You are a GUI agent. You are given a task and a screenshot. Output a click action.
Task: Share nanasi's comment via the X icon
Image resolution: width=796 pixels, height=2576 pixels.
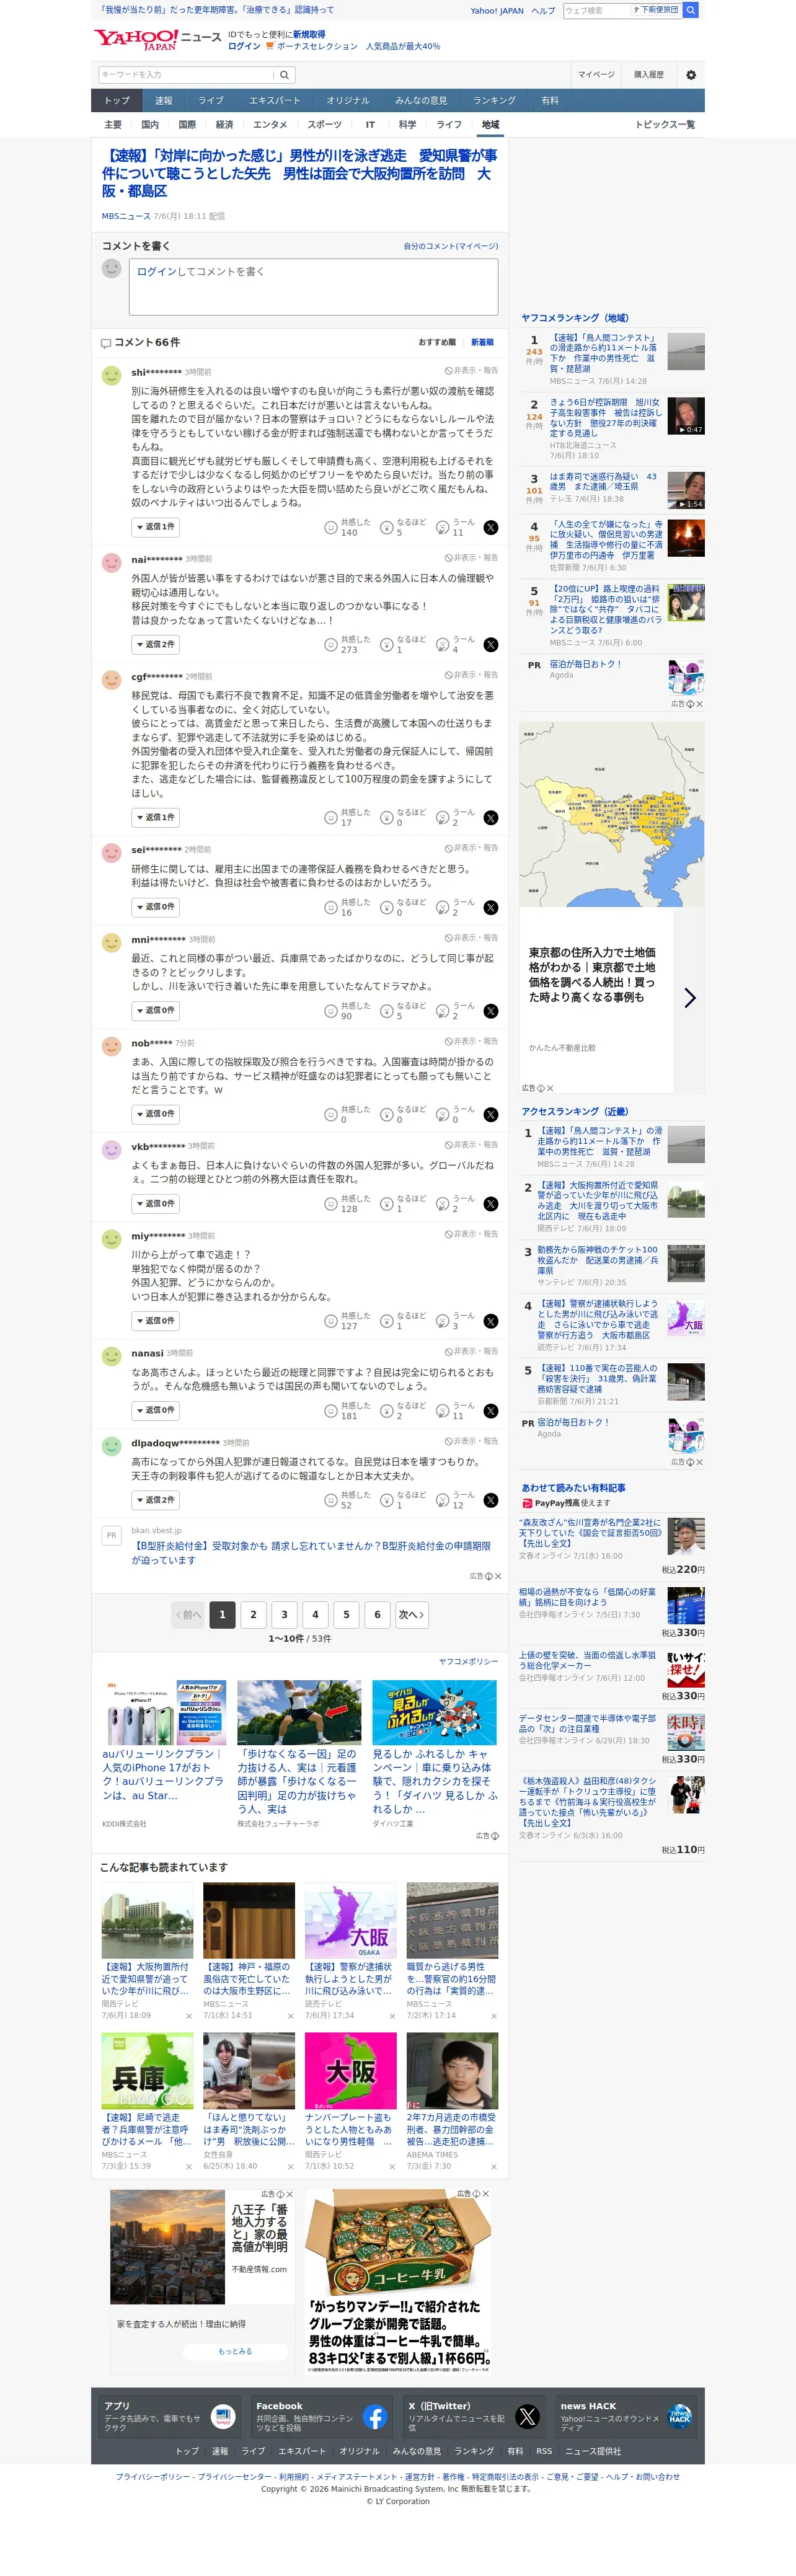(491, 1412)
